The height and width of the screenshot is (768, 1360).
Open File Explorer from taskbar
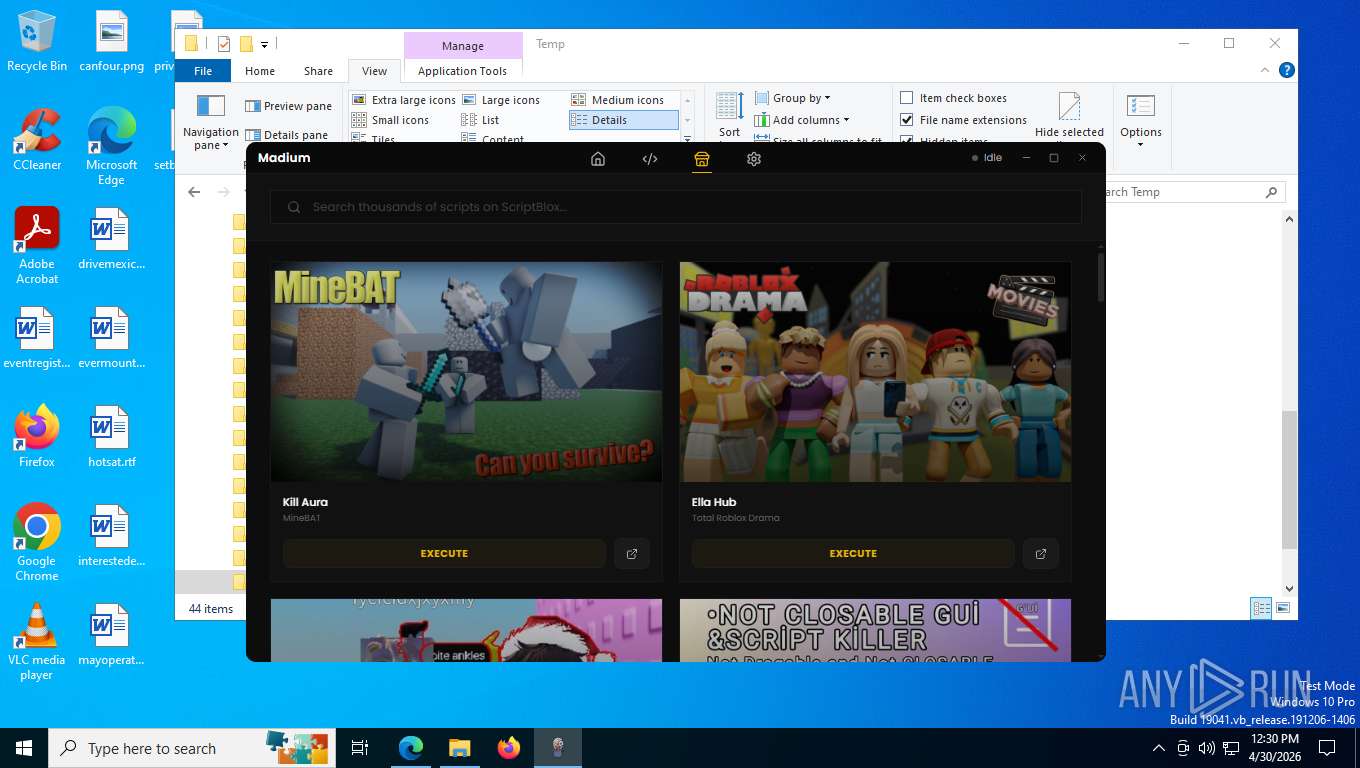(460, 748)
